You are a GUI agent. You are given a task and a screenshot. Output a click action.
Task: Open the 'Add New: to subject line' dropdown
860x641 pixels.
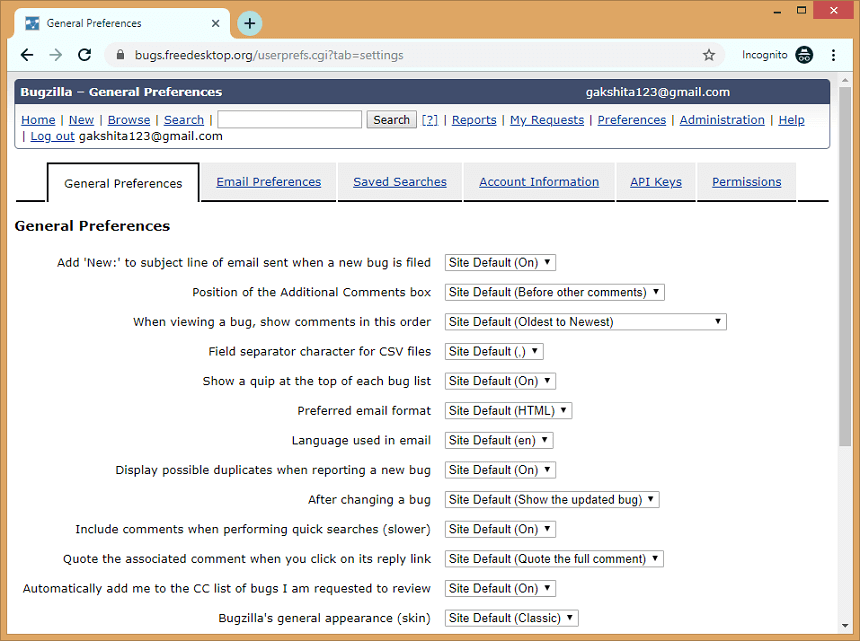(x=500, y=263)
